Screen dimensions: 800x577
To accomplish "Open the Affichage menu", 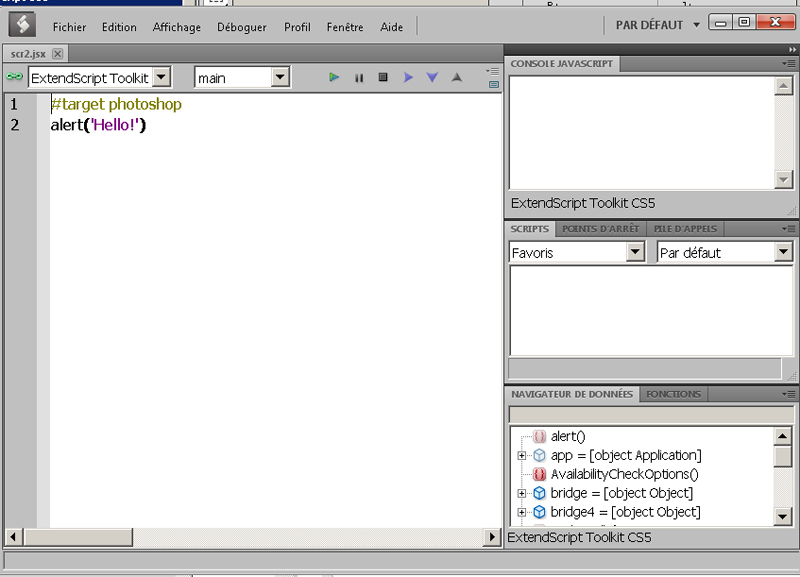I will [177, 27].
